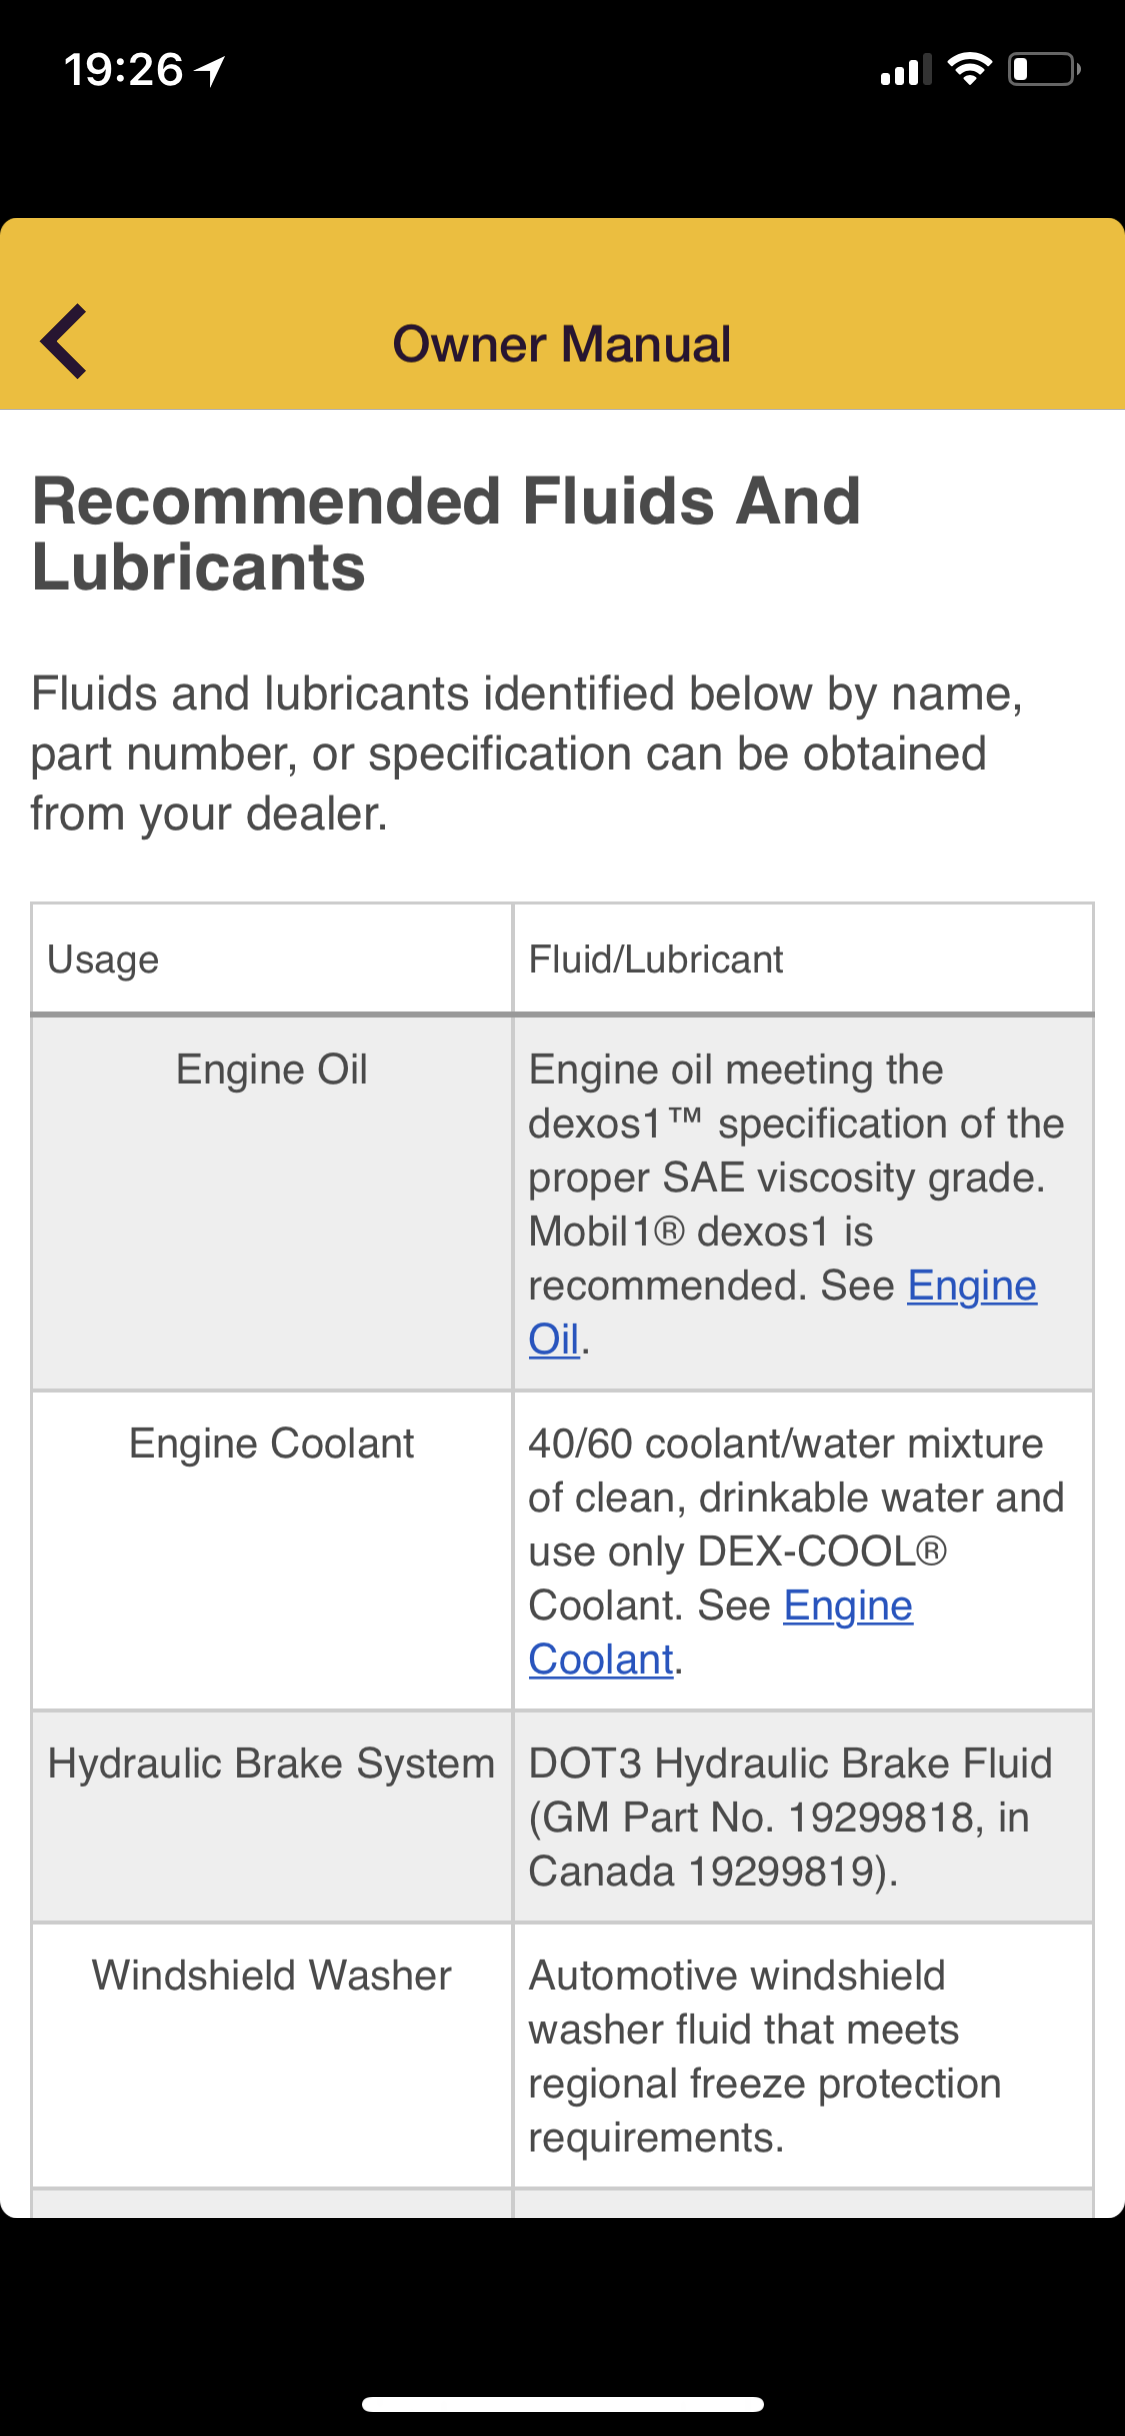Follow the Engine Coolant hyperlink
1125x2436 pixels.
pyautogui.click(x=847, y=1606)
